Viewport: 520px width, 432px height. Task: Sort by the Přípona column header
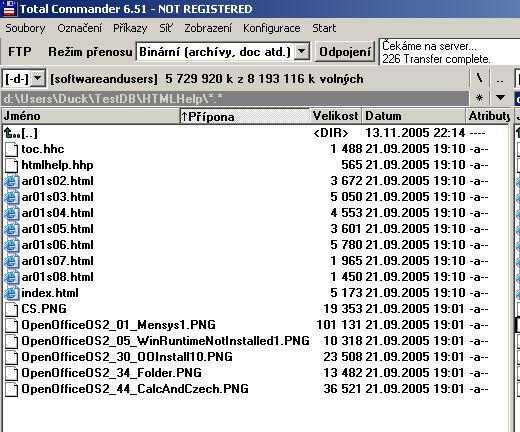coord(245,116)
